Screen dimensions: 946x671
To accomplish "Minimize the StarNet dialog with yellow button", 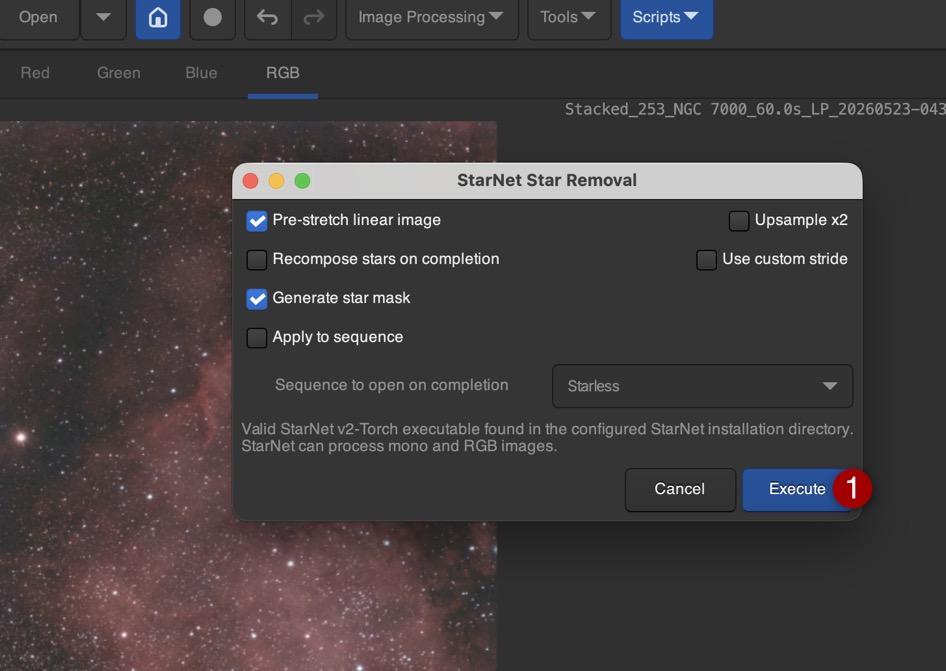I will 276,180.
